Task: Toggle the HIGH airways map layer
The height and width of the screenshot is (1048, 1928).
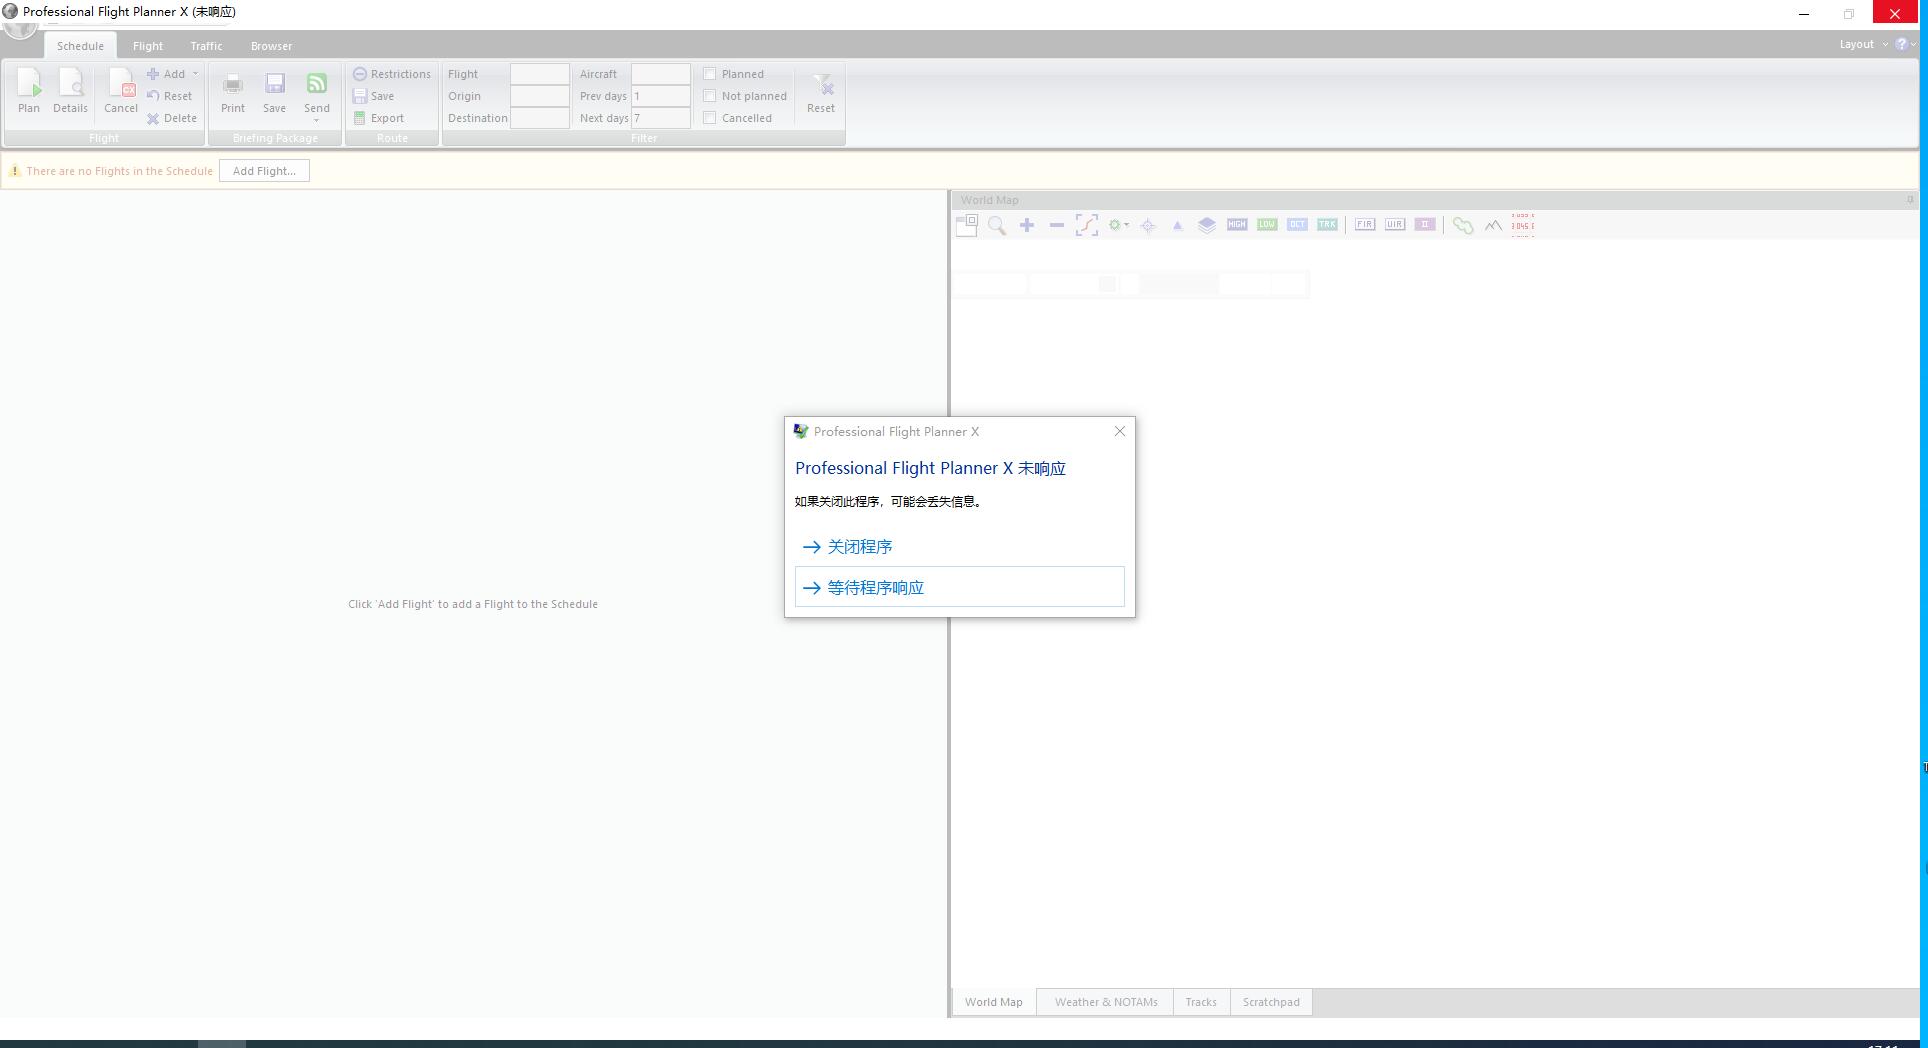Action: (x=1237, y=225)
